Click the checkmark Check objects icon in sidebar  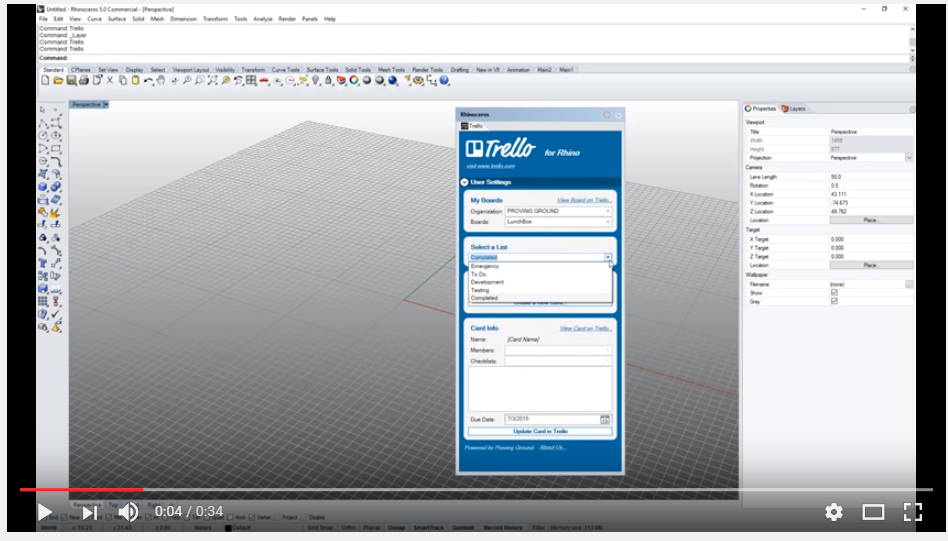click(x=56, y=314)
